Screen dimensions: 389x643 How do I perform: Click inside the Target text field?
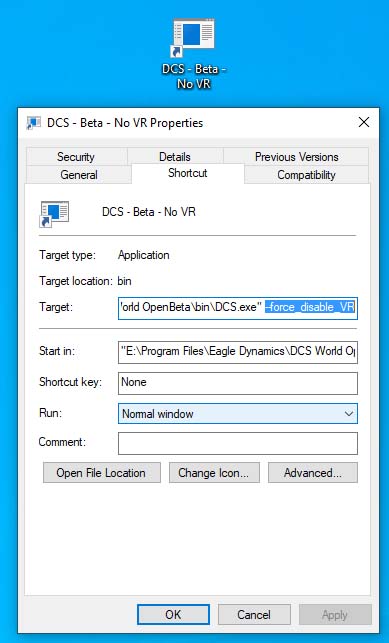(x=238, y=308)
